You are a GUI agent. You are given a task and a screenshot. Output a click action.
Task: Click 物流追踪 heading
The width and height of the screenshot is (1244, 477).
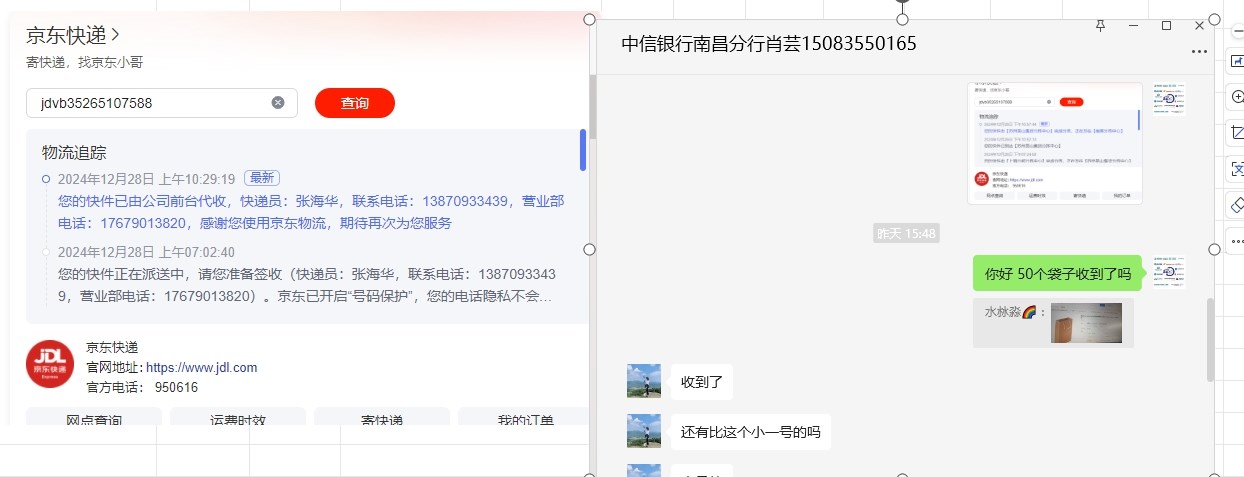(74, 153)
